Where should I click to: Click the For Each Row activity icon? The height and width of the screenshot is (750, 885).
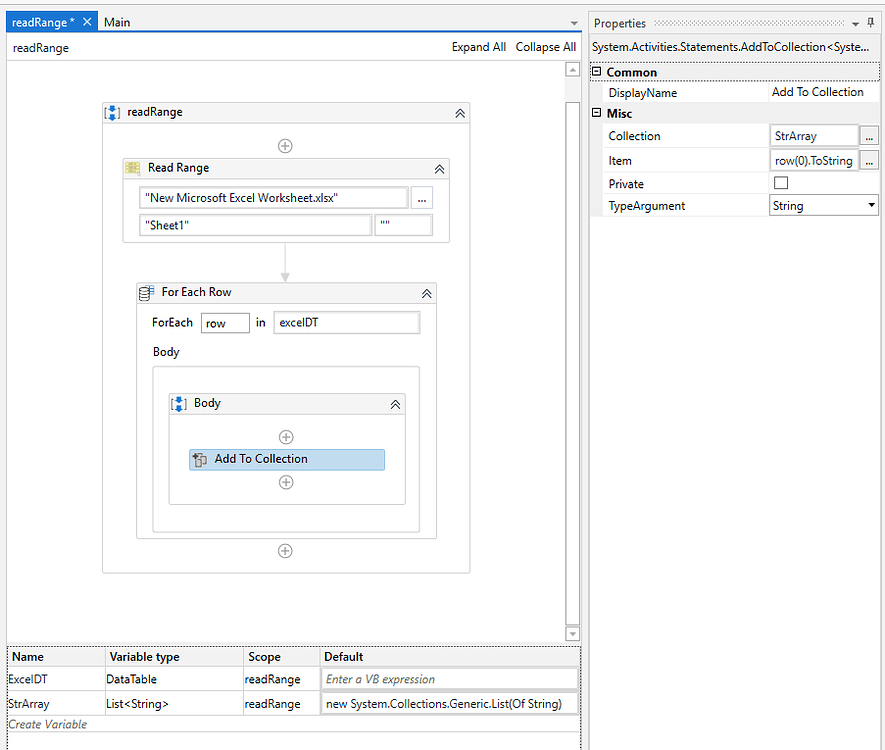(x=145, y=292)
